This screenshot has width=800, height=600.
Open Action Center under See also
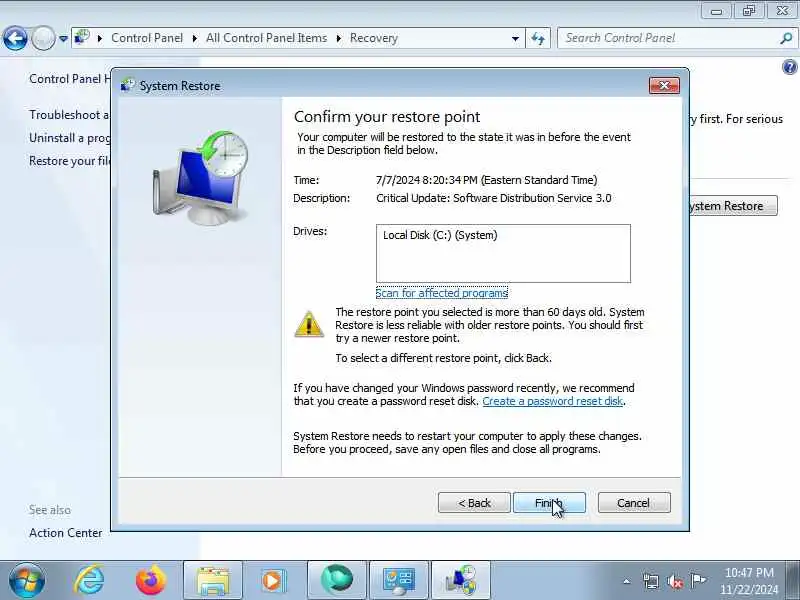[65, 533]
